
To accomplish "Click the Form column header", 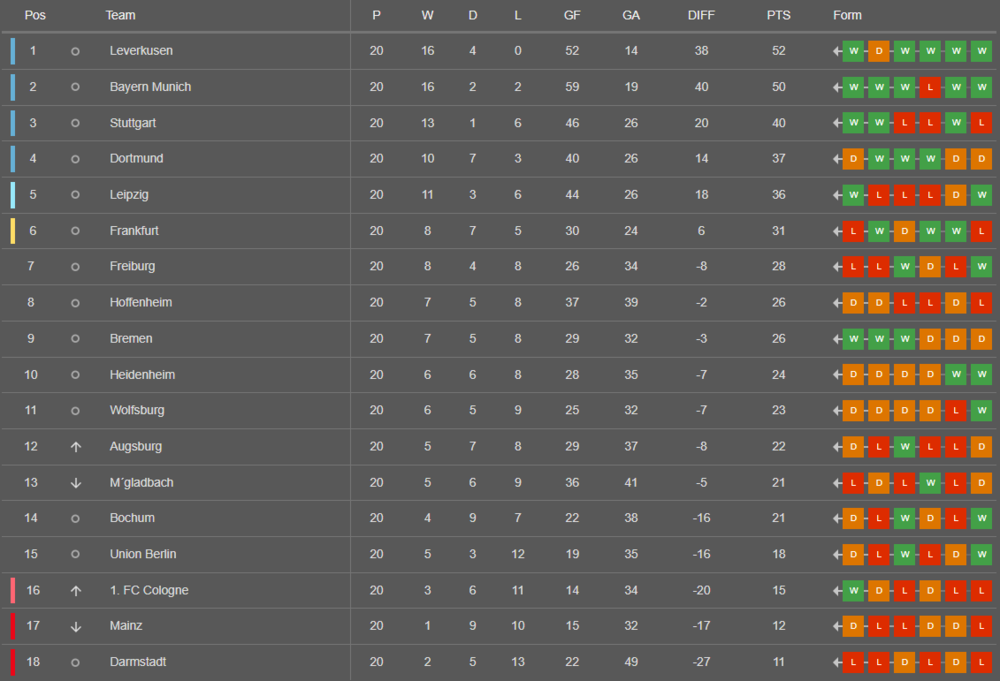I will point(847,15).
